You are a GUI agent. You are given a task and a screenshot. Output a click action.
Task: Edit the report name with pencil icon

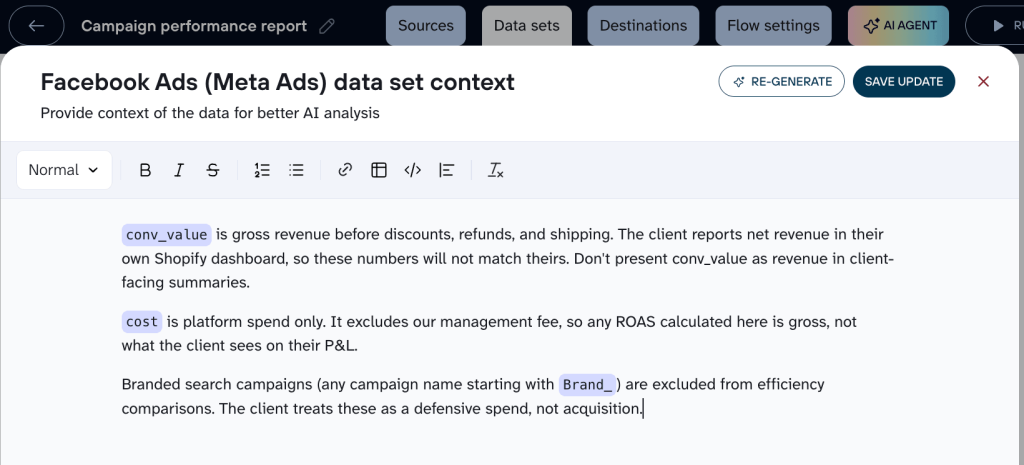327,26
